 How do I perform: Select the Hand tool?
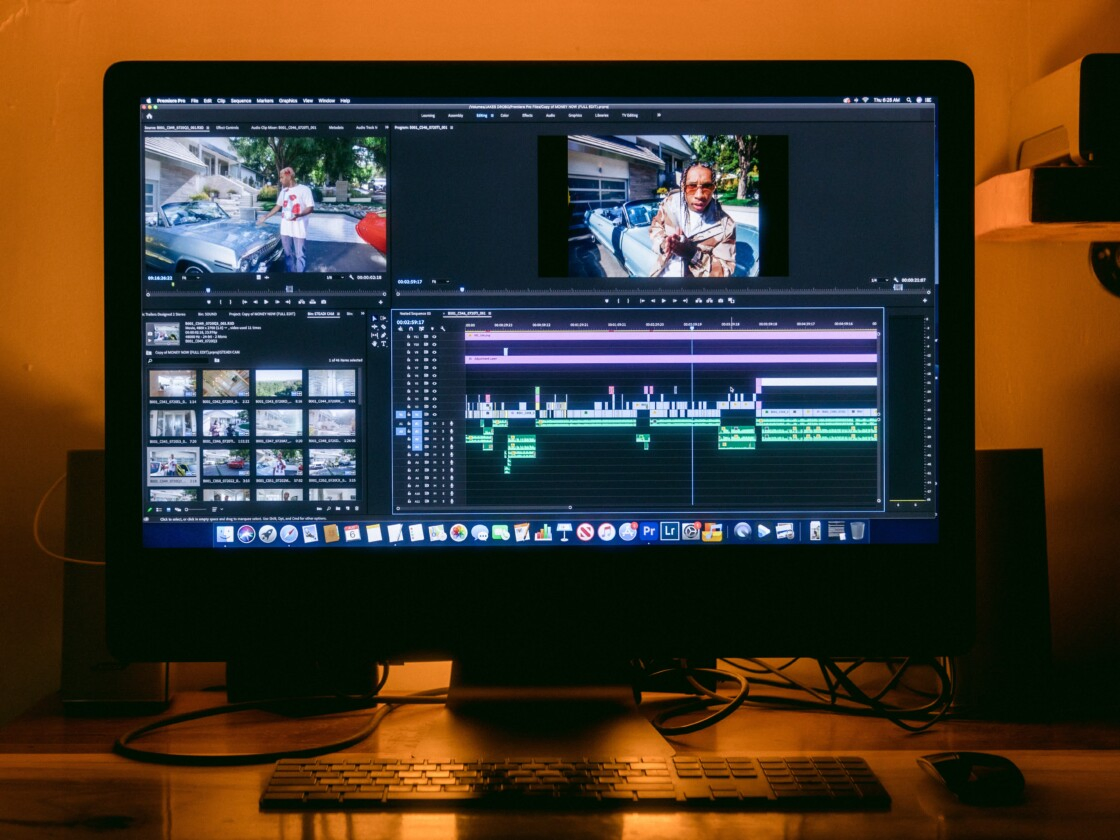(x=374, y=343)
